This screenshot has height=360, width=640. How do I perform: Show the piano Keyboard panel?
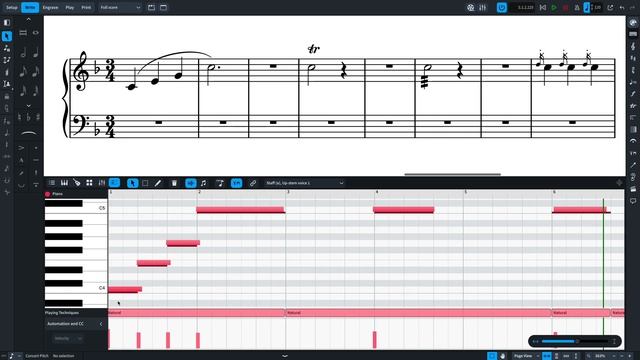[x=64, y=183]
